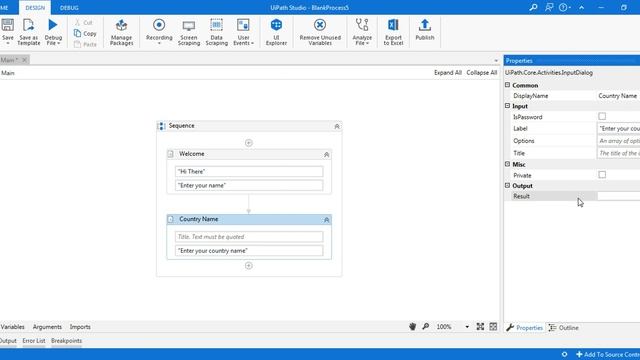The width and height of the screenshot is (640, 360).
Task: Open the Error List tab
Action: [34, 340]
